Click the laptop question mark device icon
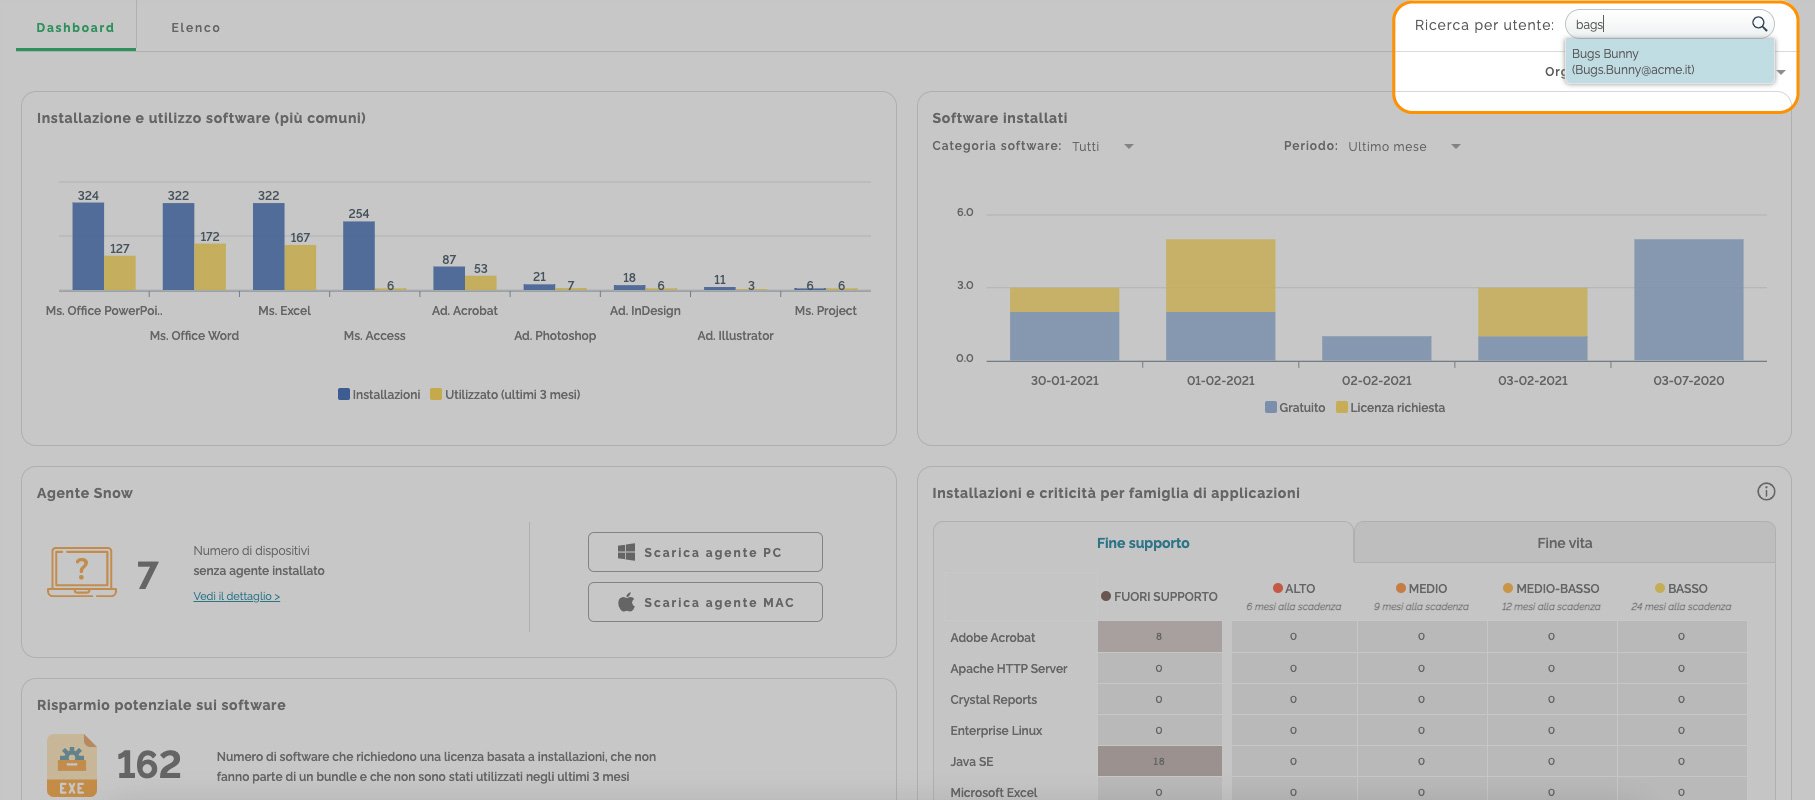Image resolution: width=1815 pixels, height=800 pixels. pos(81,571)
